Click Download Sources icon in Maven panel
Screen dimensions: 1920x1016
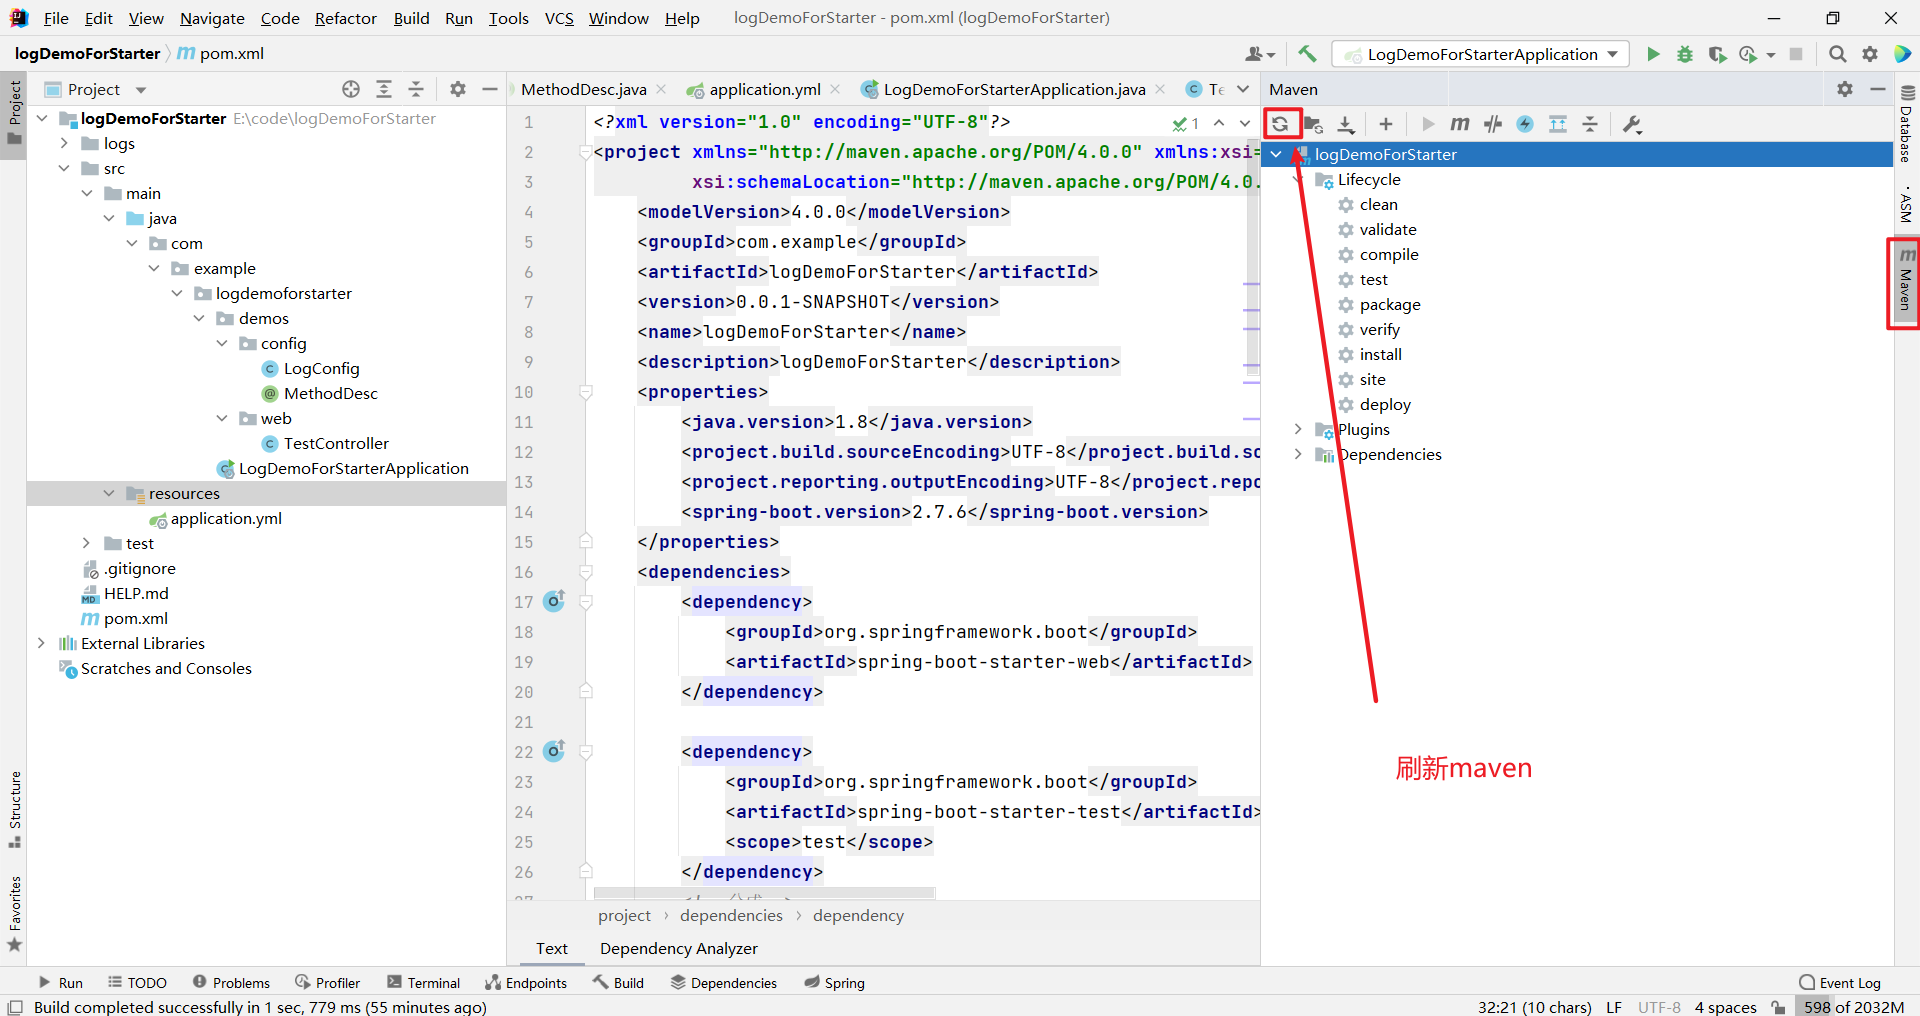click(x=1345, y=124)
